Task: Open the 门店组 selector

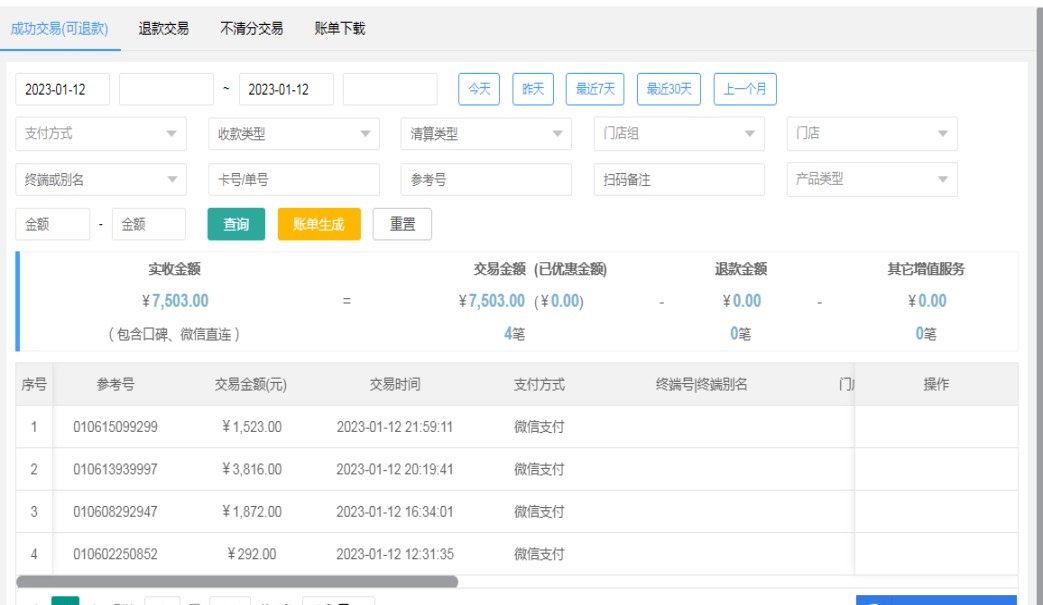Action: (678, 134)
